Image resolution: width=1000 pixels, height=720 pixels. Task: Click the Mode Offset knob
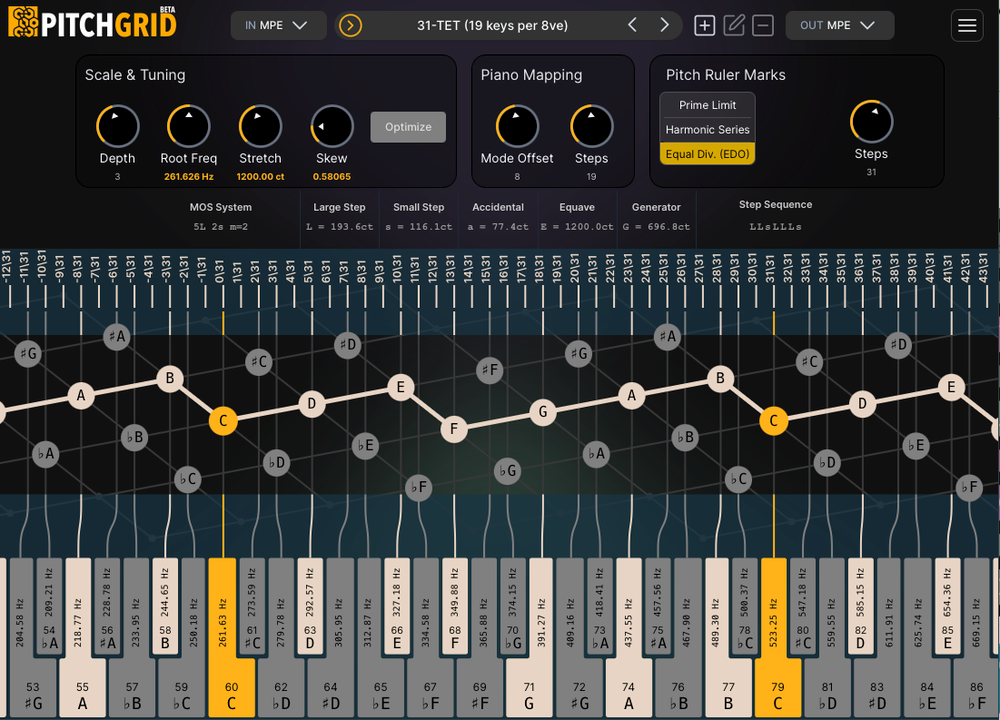tap(517, 127)
